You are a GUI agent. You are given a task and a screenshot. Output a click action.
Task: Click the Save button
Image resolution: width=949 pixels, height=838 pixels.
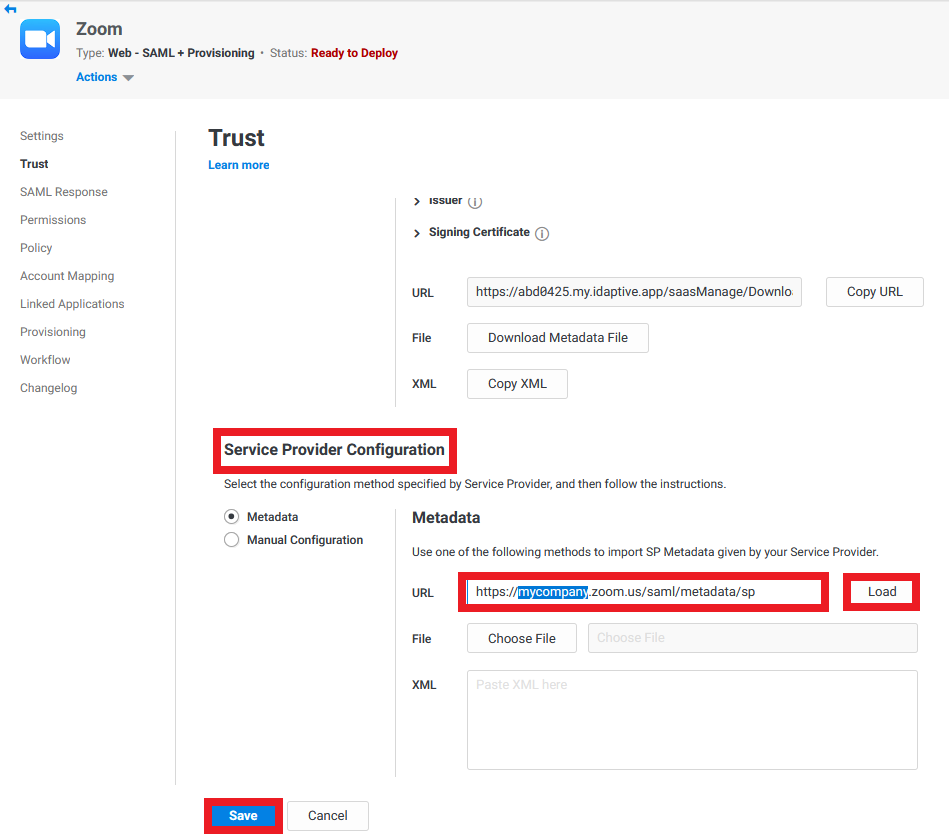(x=243, y=816)
